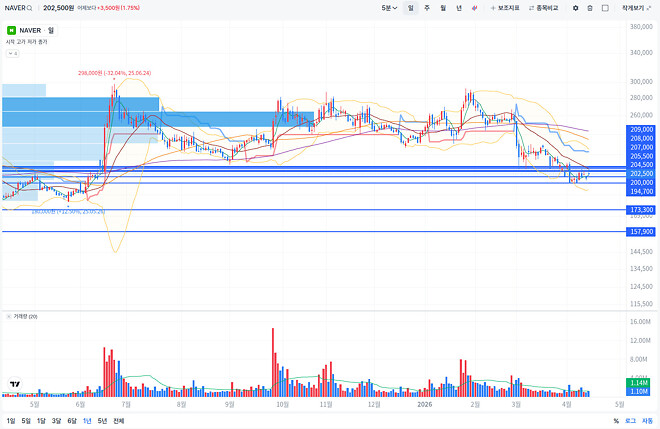Set range to 5년
Viewport: 660px width, 429px height.
point(102,421)
